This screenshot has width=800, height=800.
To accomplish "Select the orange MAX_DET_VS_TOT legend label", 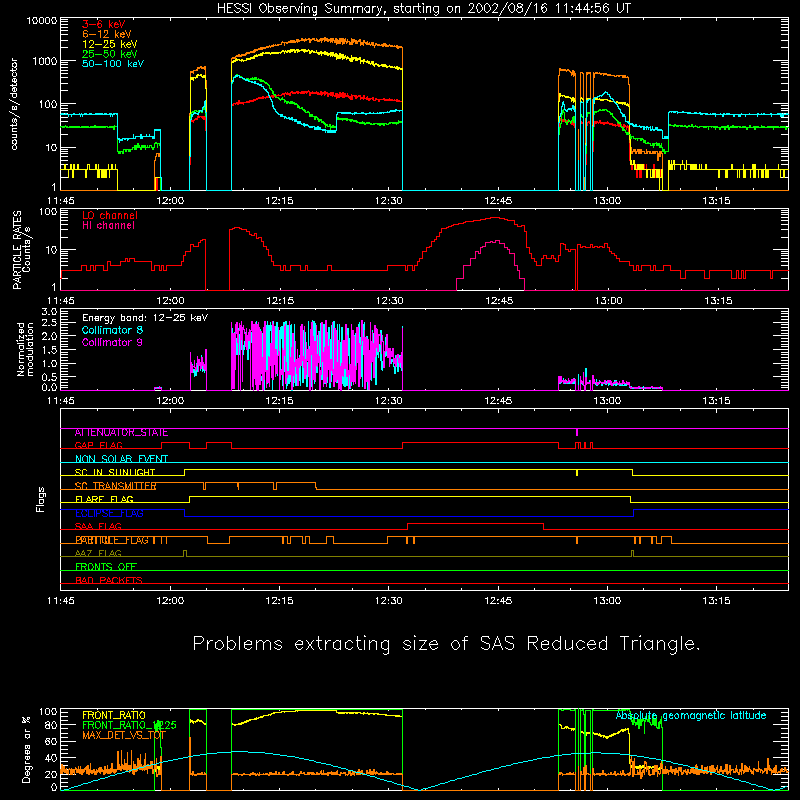I will [x=124, y=735].
